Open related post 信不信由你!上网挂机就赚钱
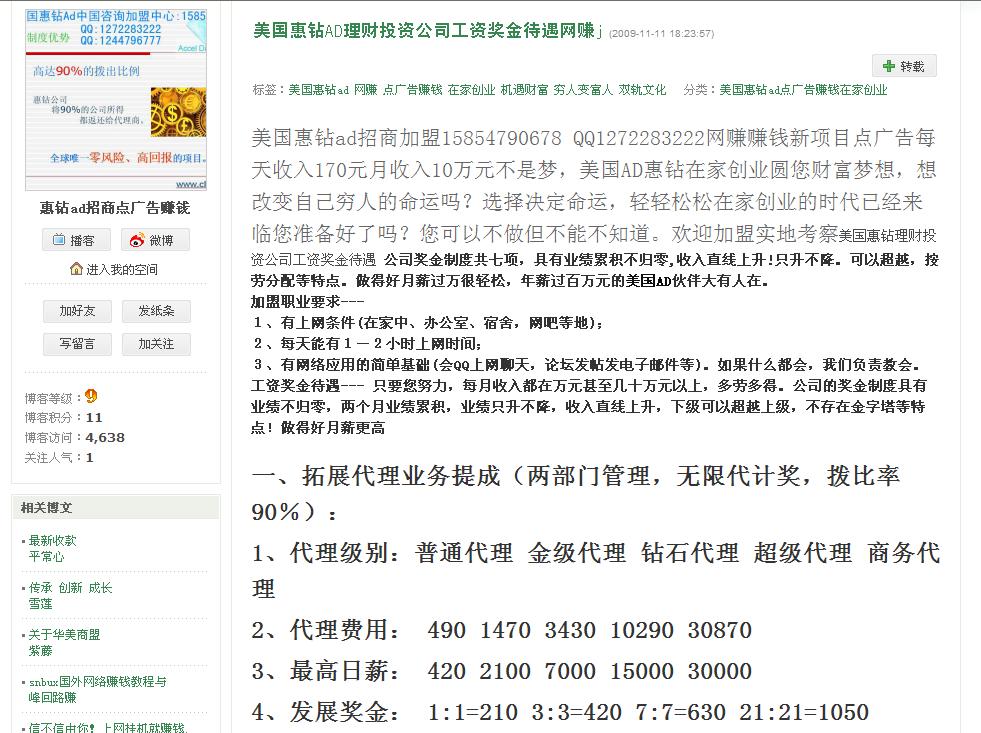 point(108,727)
